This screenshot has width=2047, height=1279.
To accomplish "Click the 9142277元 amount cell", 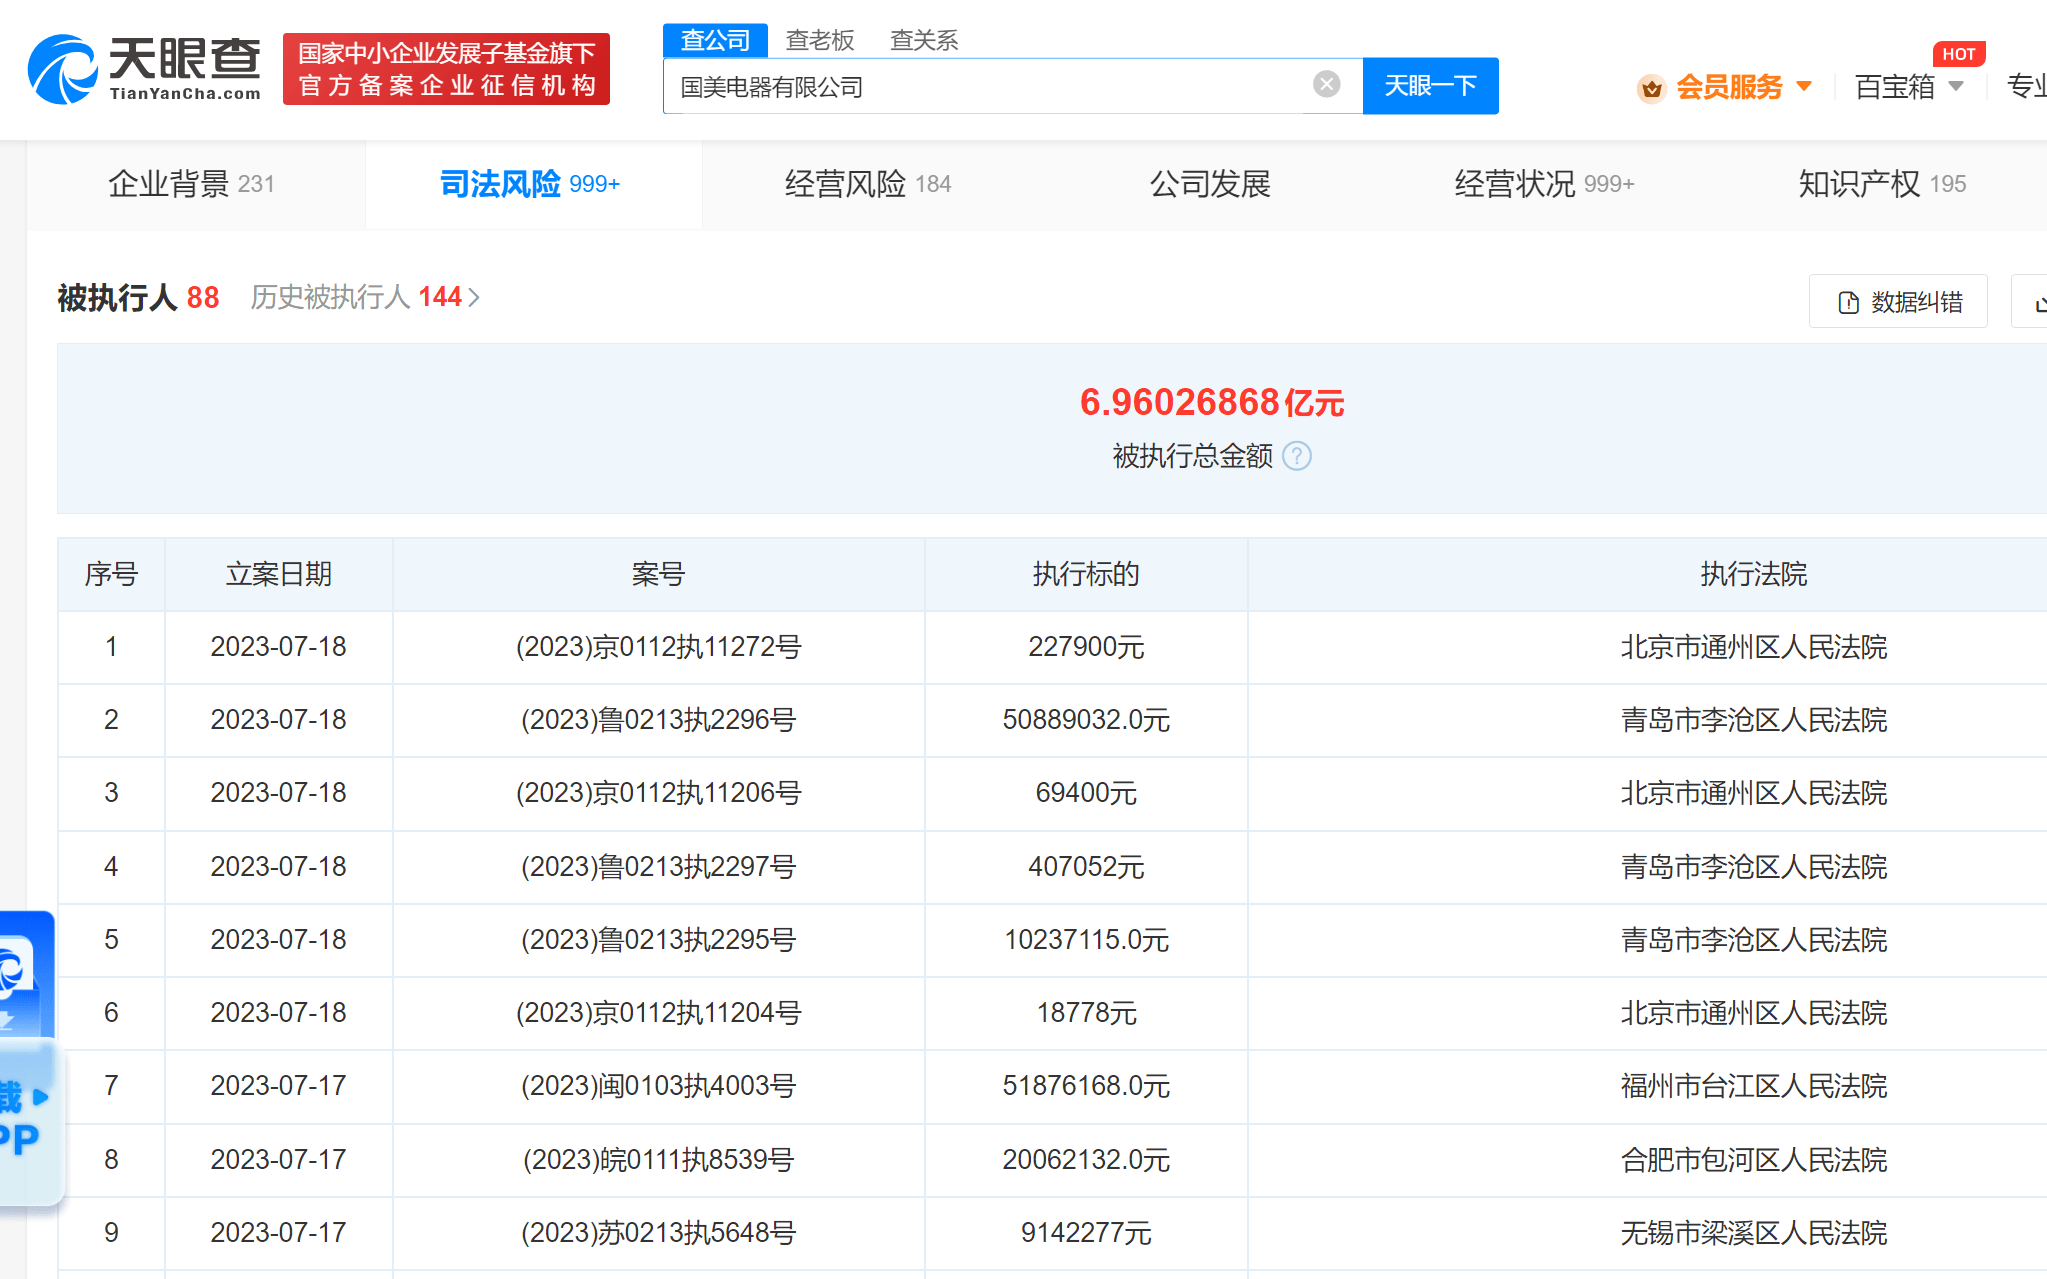I will pyautogui.click(x=1086, y=1233).
